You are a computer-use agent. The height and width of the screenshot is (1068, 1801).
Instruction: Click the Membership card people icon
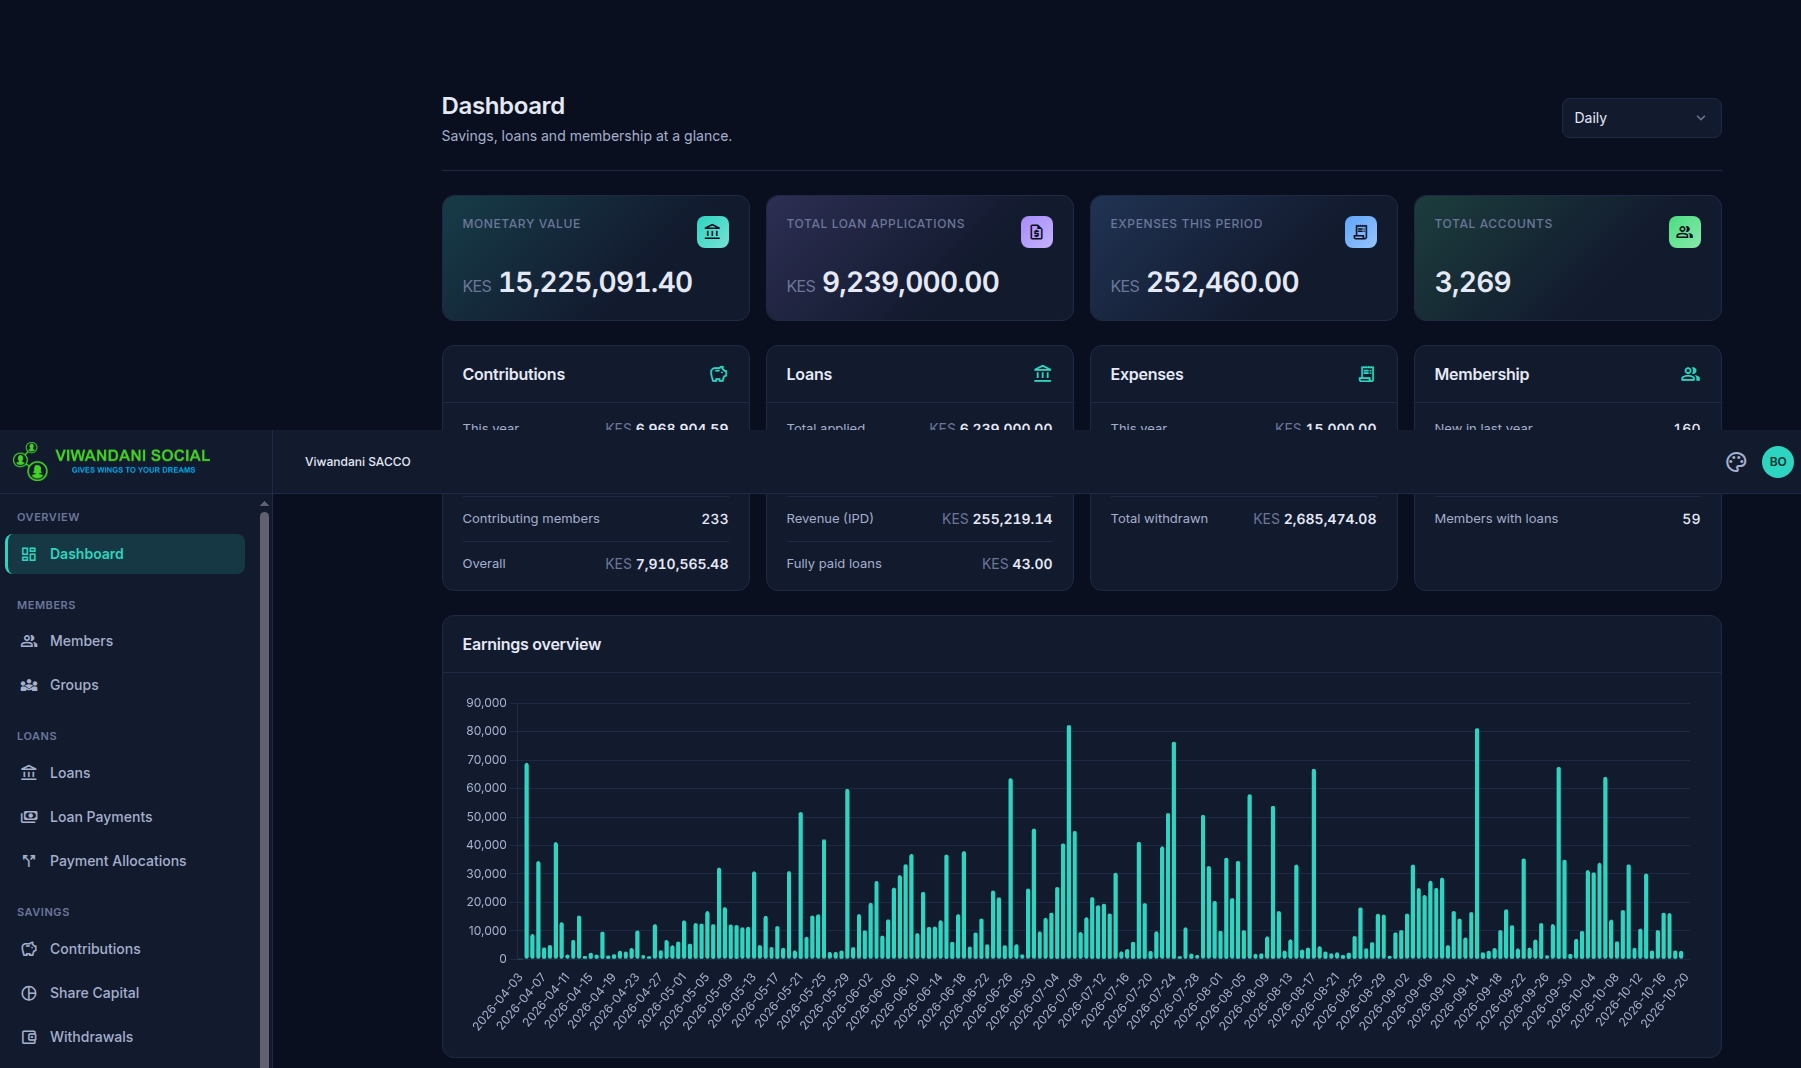[1690, 374]
